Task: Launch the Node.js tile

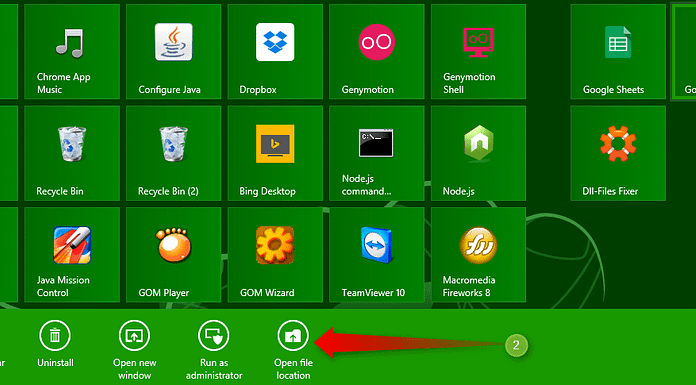Action: [x=478, y=153]
